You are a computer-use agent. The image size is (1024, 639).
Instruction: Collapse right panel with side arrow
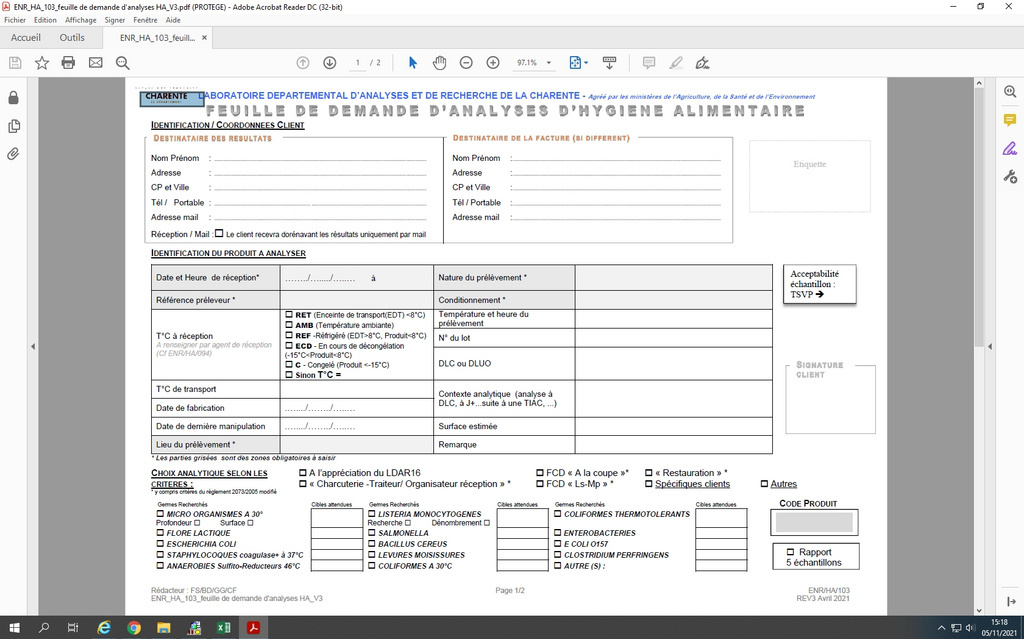coord(989,346)
